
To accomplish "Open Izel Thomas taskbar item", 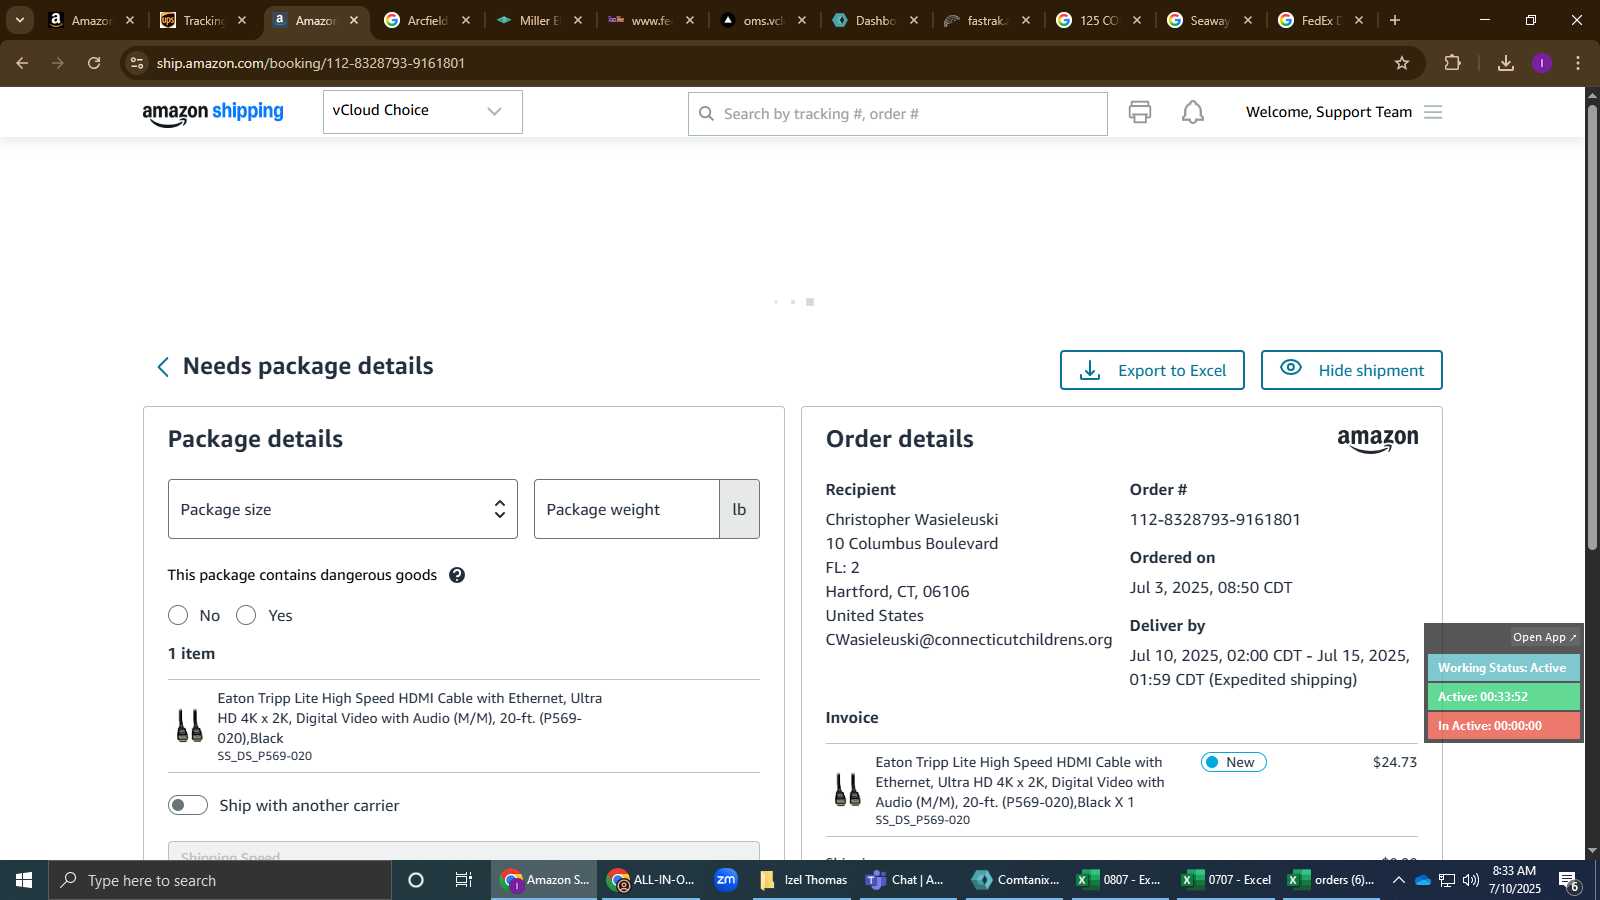I will coord(804,880).
